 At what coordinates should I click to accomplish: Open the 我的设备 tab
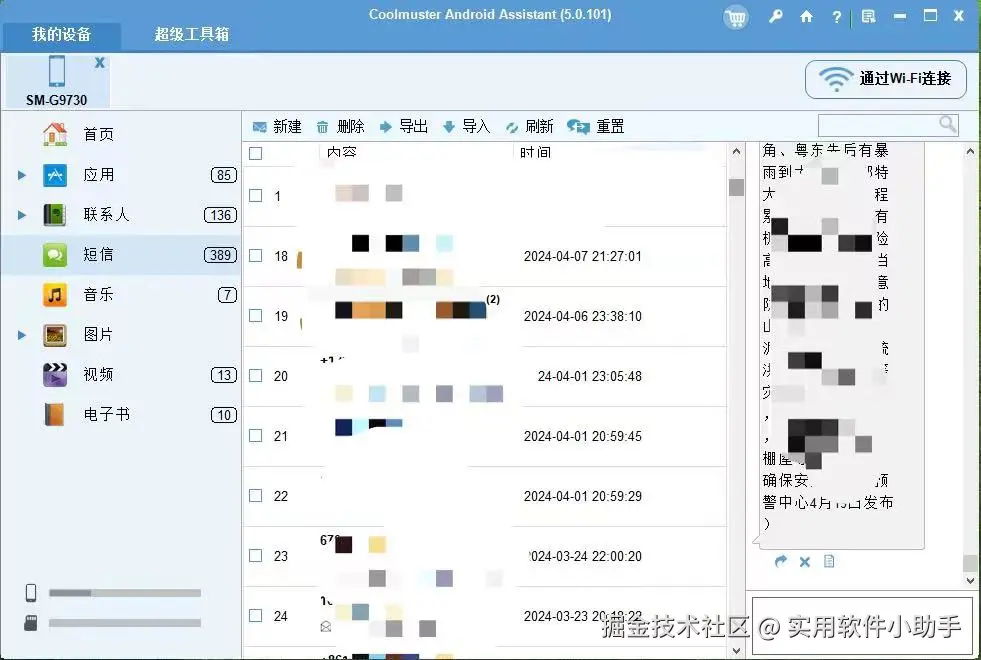[62, 35]
